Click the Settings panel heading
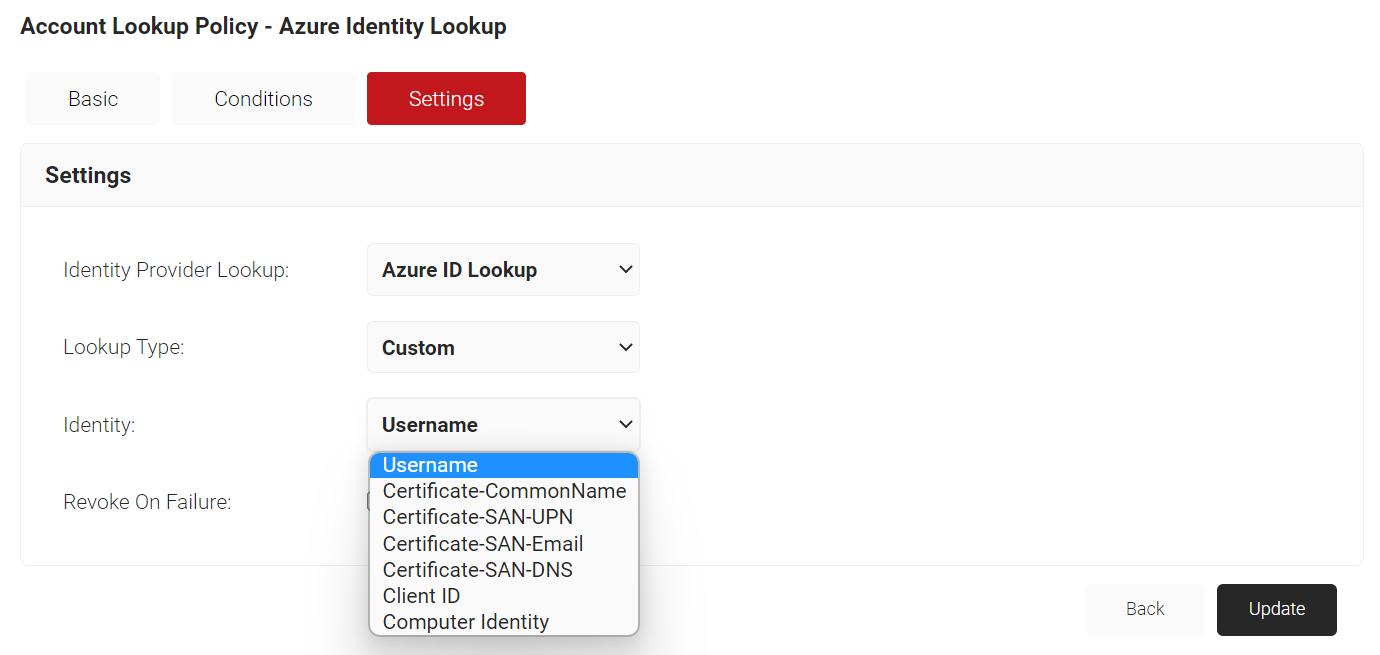This screenshot has height=655, width=1380. 88,175
